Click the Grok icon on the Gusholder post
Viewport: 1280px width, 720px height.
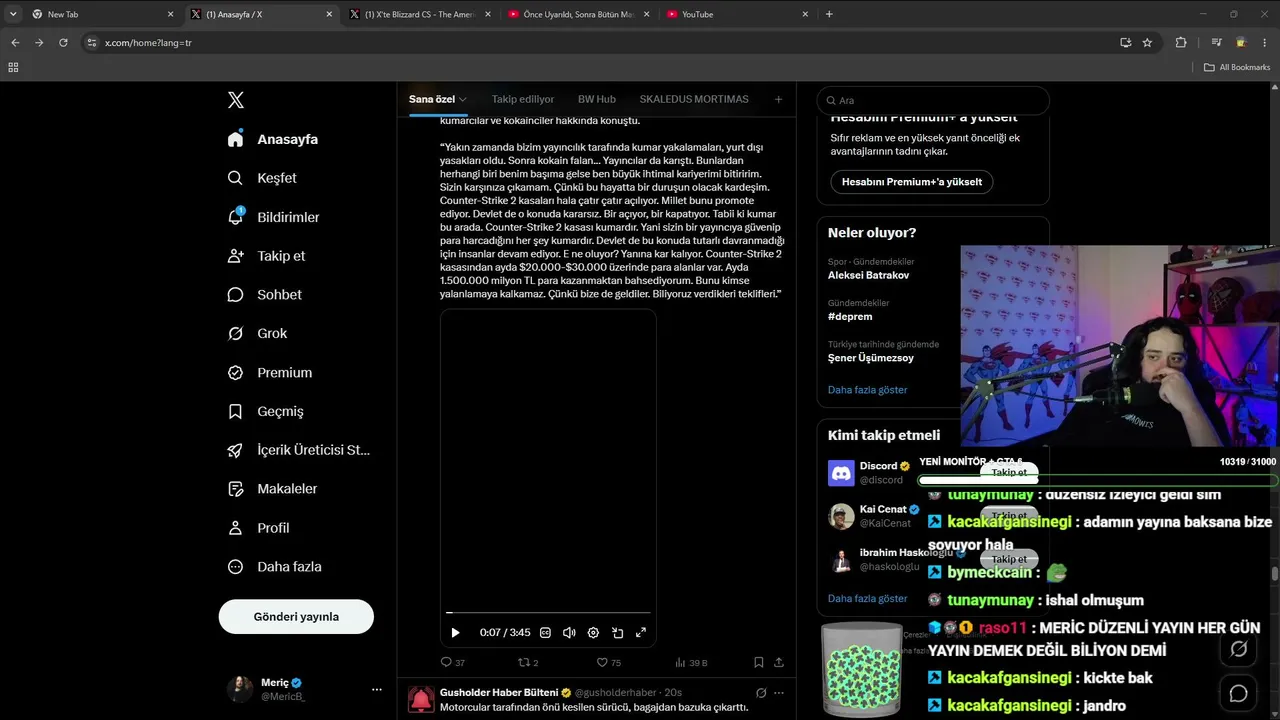point(761,693)
